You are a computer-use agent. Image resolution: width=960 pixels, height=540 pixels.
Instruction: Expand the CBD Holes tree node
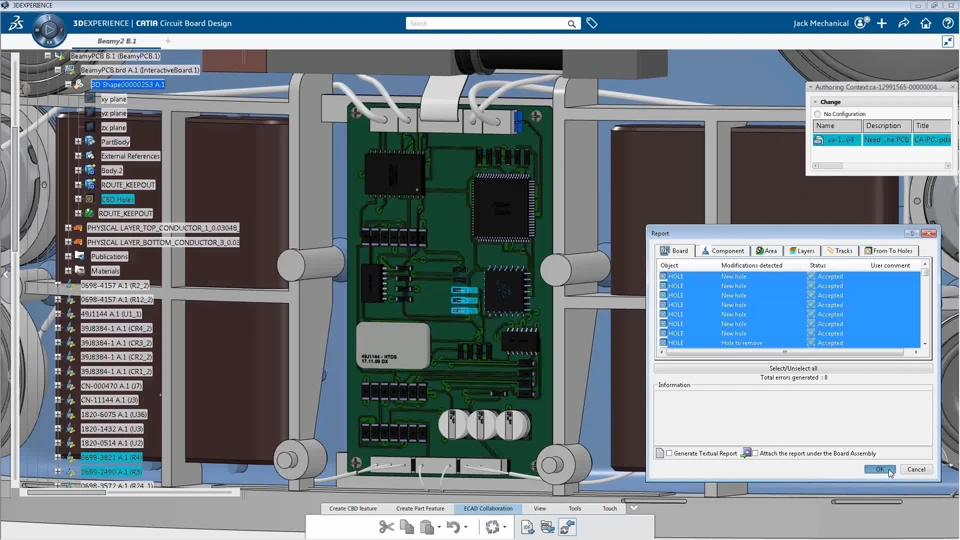[78, 199]
